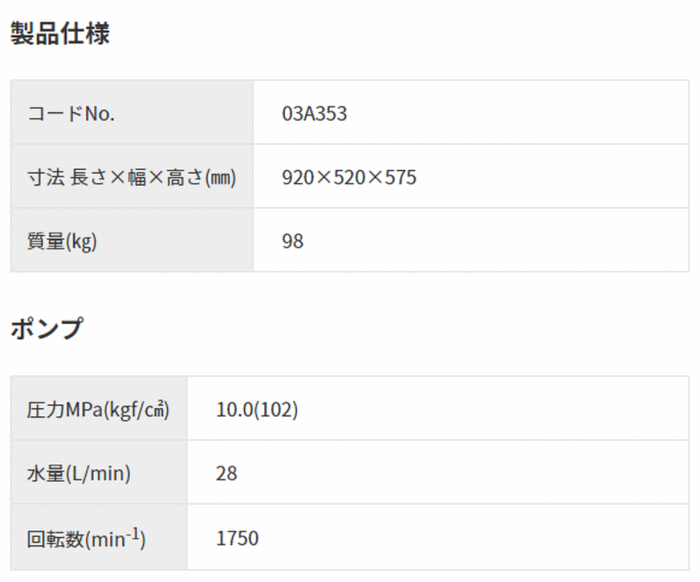
Task: Click the 製品仕様 section heading
Action: (x=60, y=34)
